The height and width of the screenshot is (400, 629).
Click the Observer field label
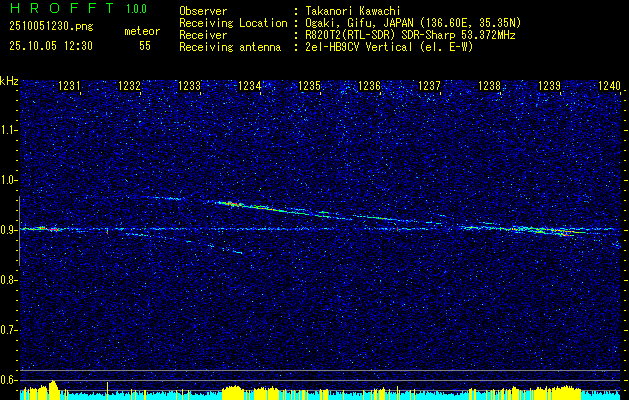coord(203,11)
